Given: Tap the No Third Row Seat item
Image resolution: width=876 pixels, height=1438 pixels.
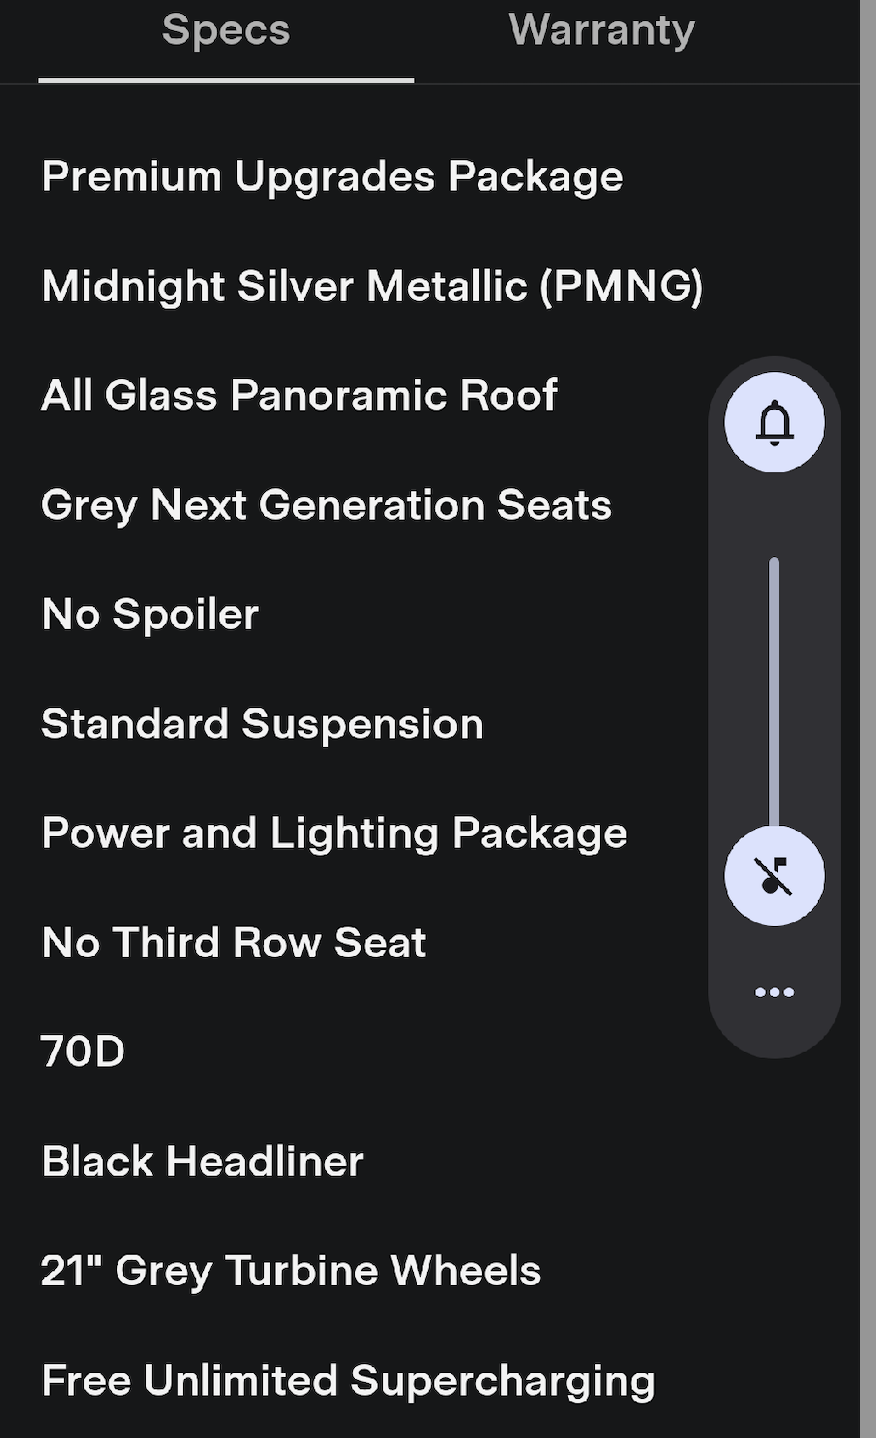Looking at the screenshot, I should click(x=234, y=943).
